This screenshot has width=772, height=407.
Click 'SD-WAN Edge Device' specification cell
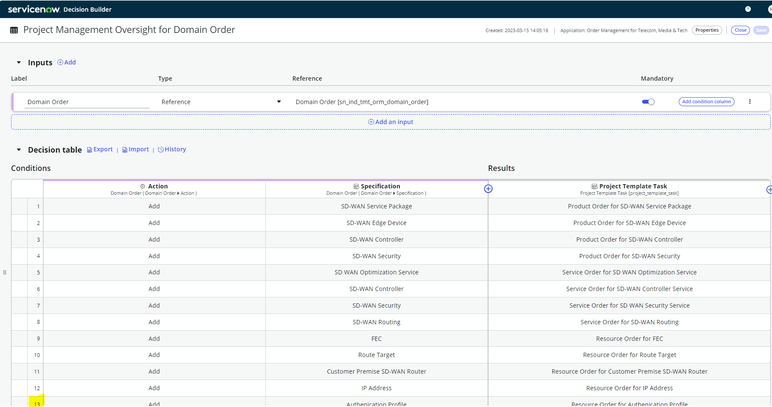(x=376, y=223)
